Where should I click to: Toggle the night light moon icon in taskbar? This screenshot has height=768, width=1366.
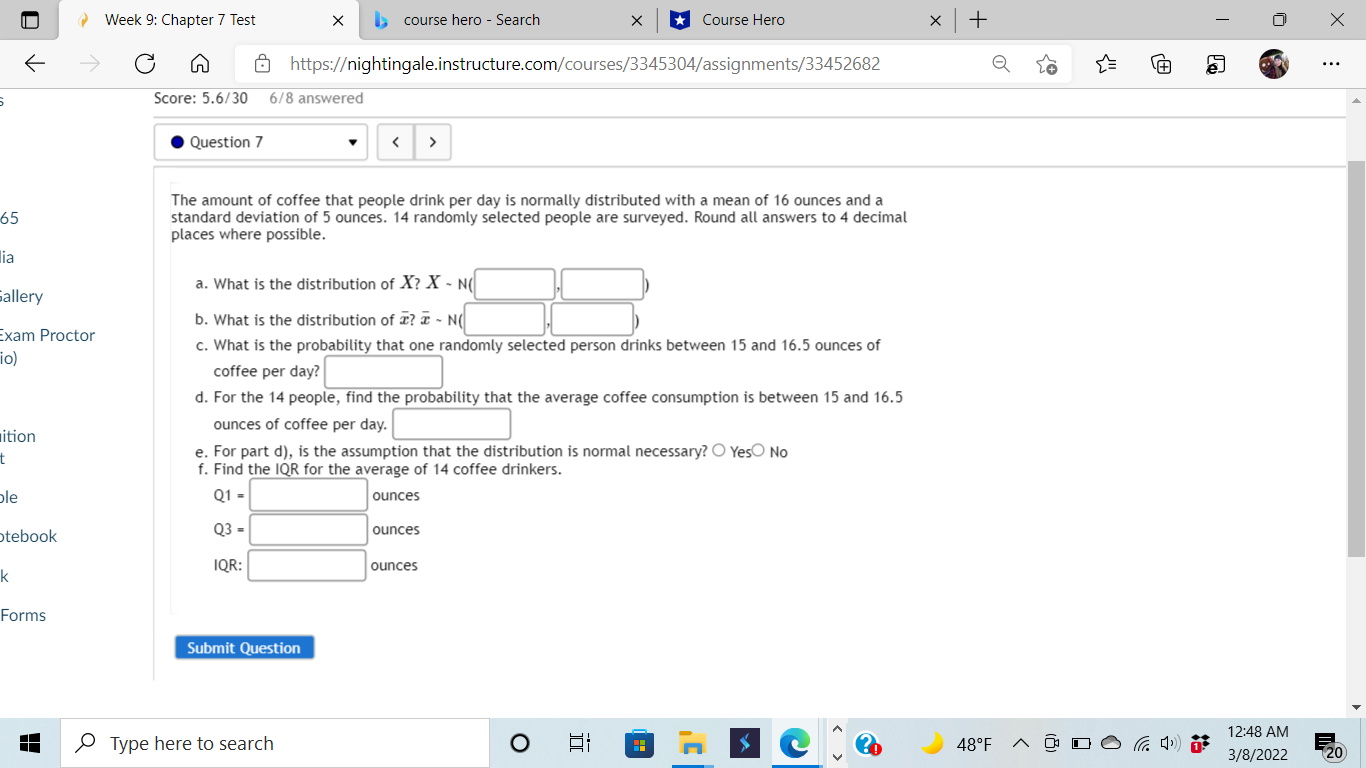935,743
